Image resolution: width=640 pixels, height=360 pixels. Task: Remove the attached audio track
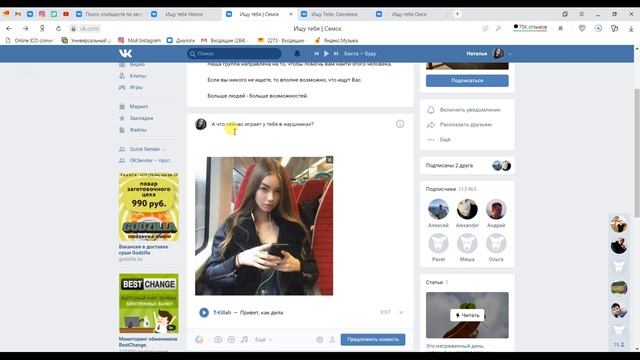[401, 313]
